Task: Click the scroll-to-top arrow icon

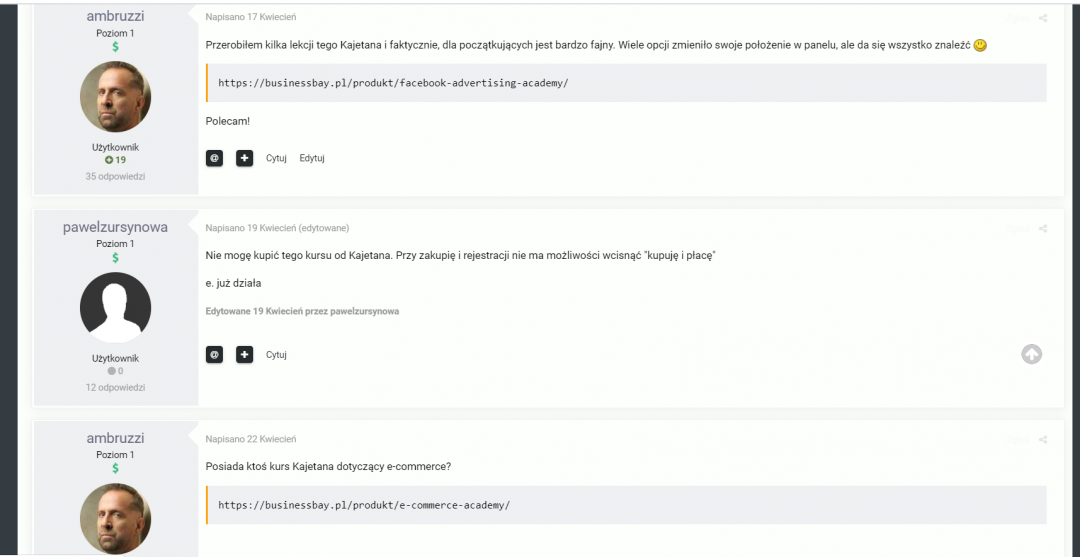Action: [1031, 354]
